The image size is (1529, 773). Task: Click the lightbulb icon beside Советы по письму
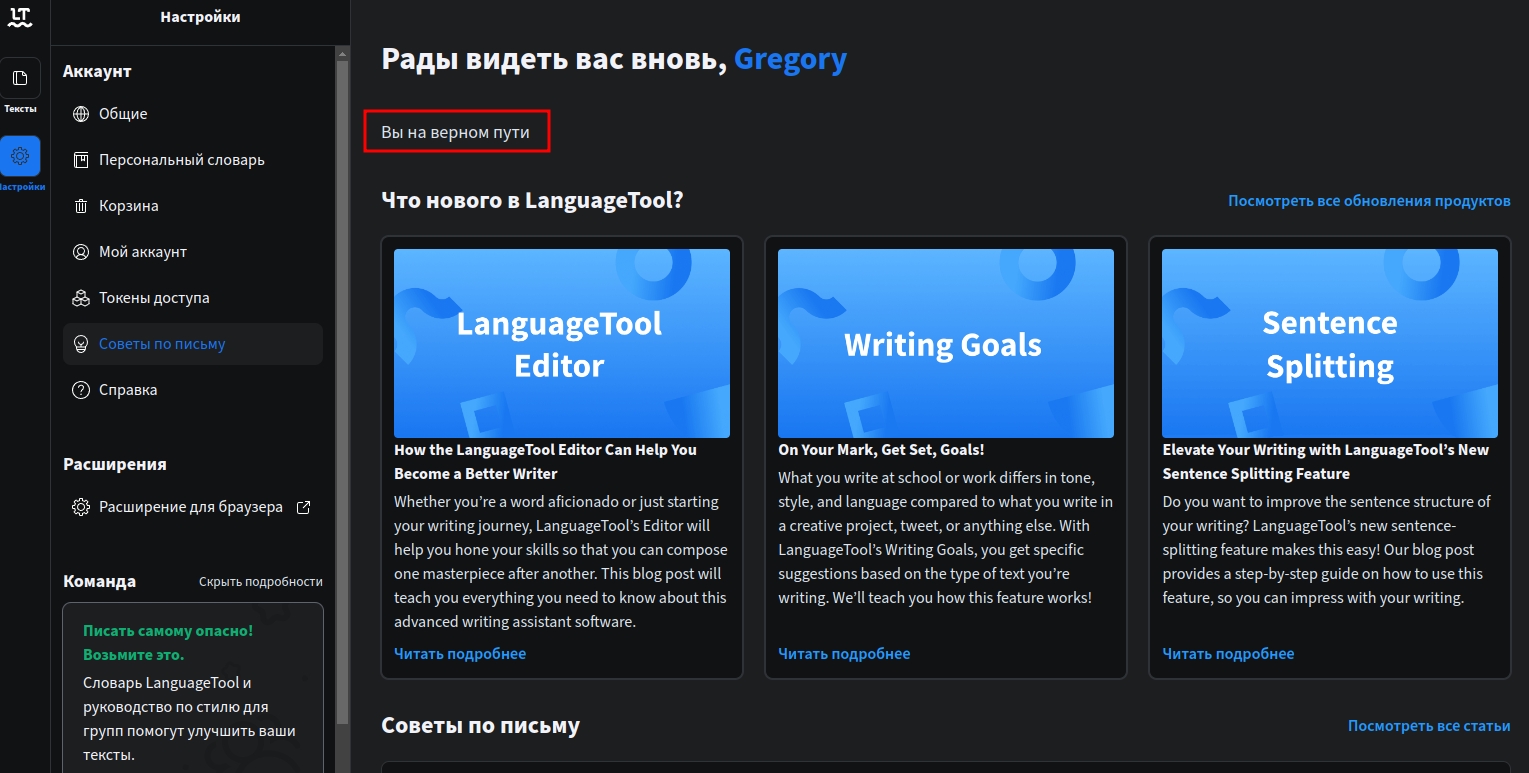click(81, 344)
